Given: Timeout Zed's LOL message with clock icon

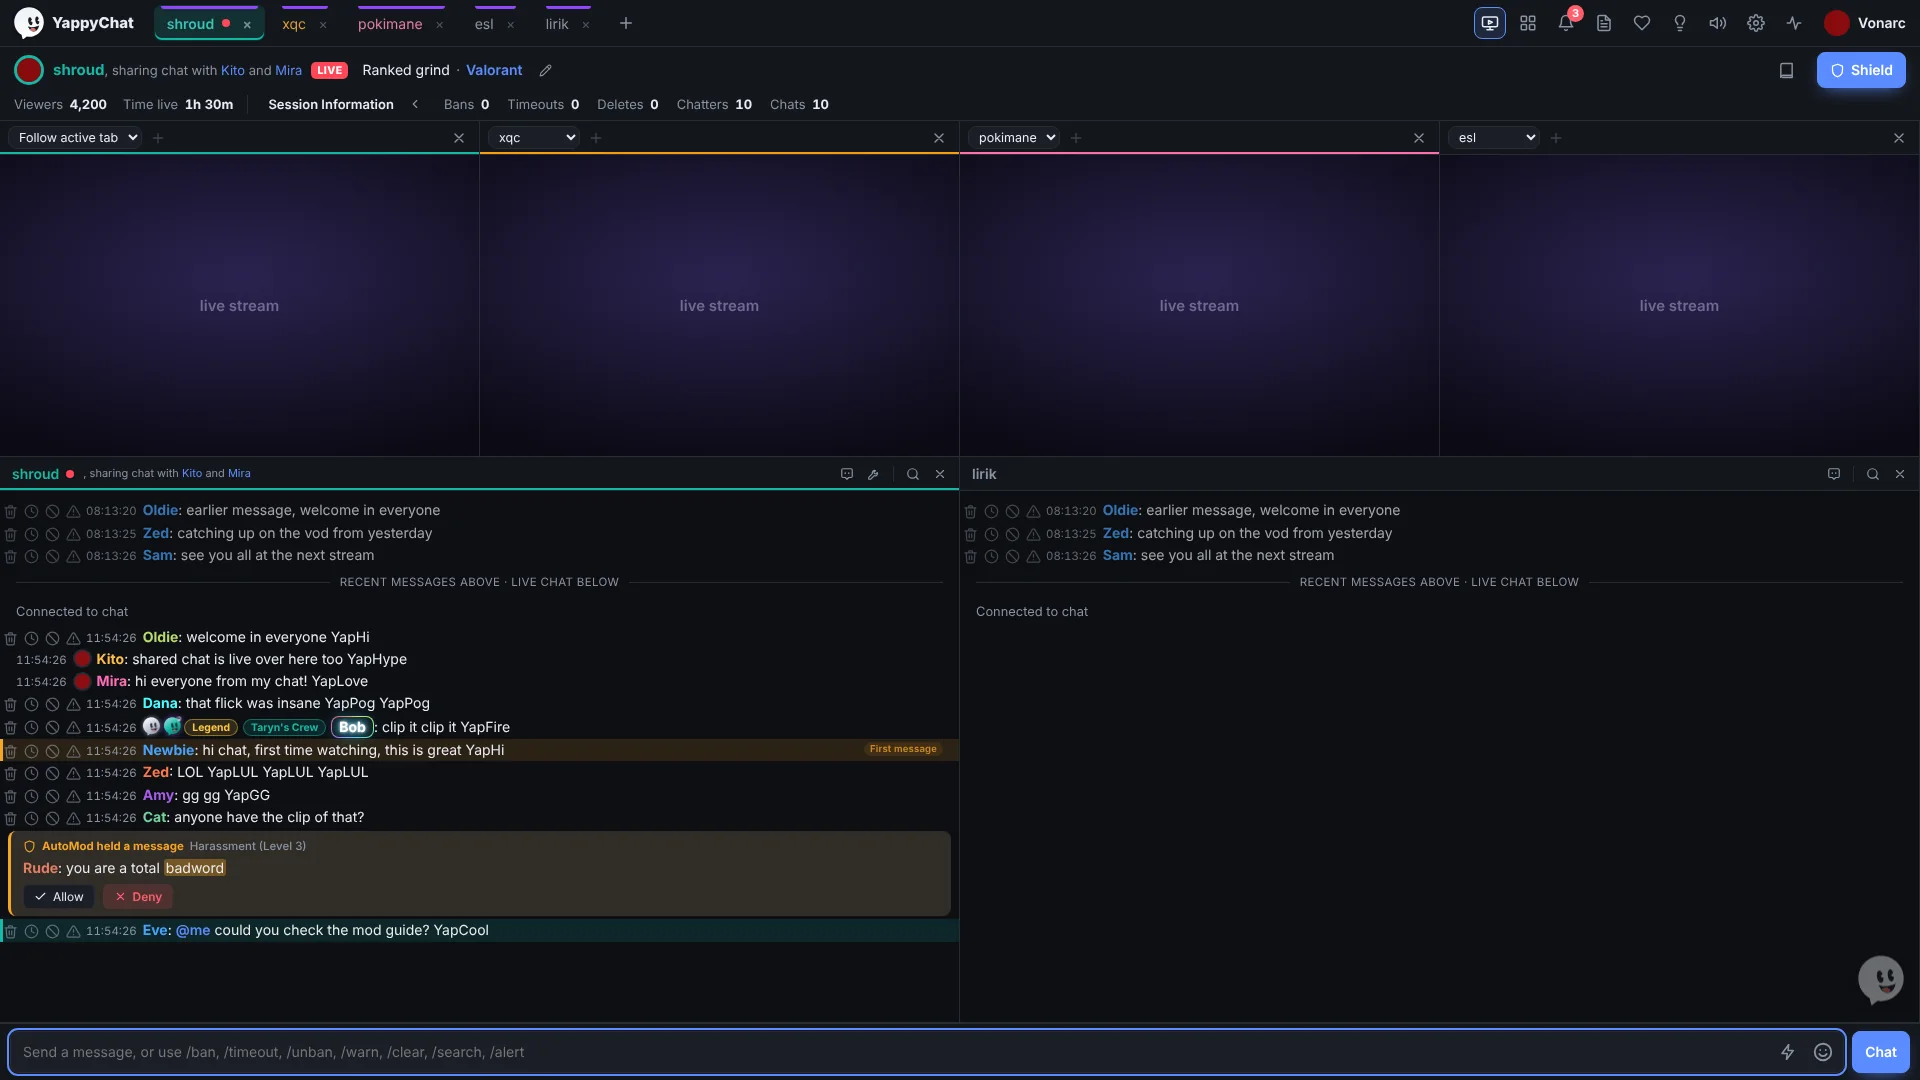Looking at the screenshot, I should [x=31, y=773].
